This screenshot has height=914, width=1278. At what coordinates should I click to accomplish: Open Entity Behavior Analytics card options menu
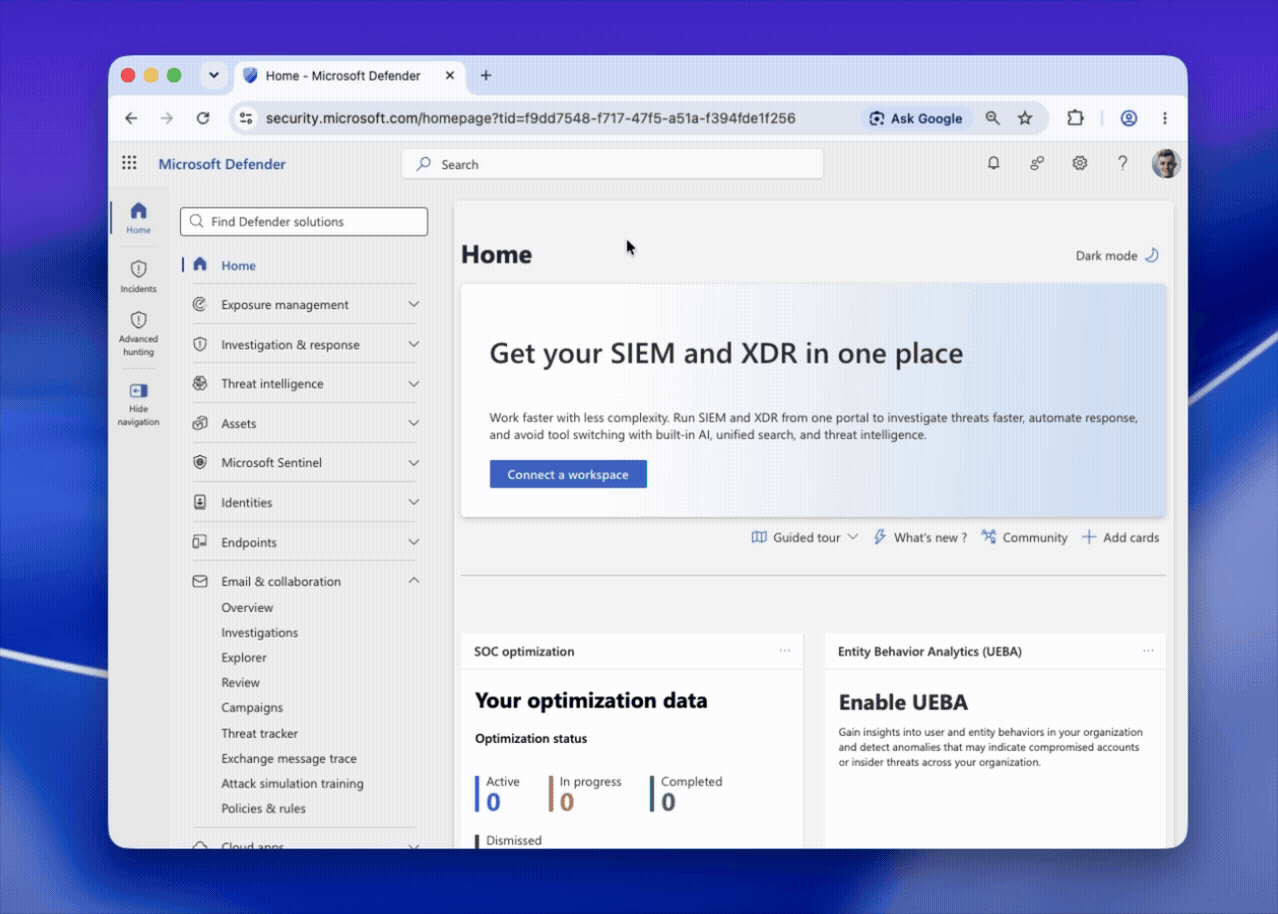[x=1148, y=651]
